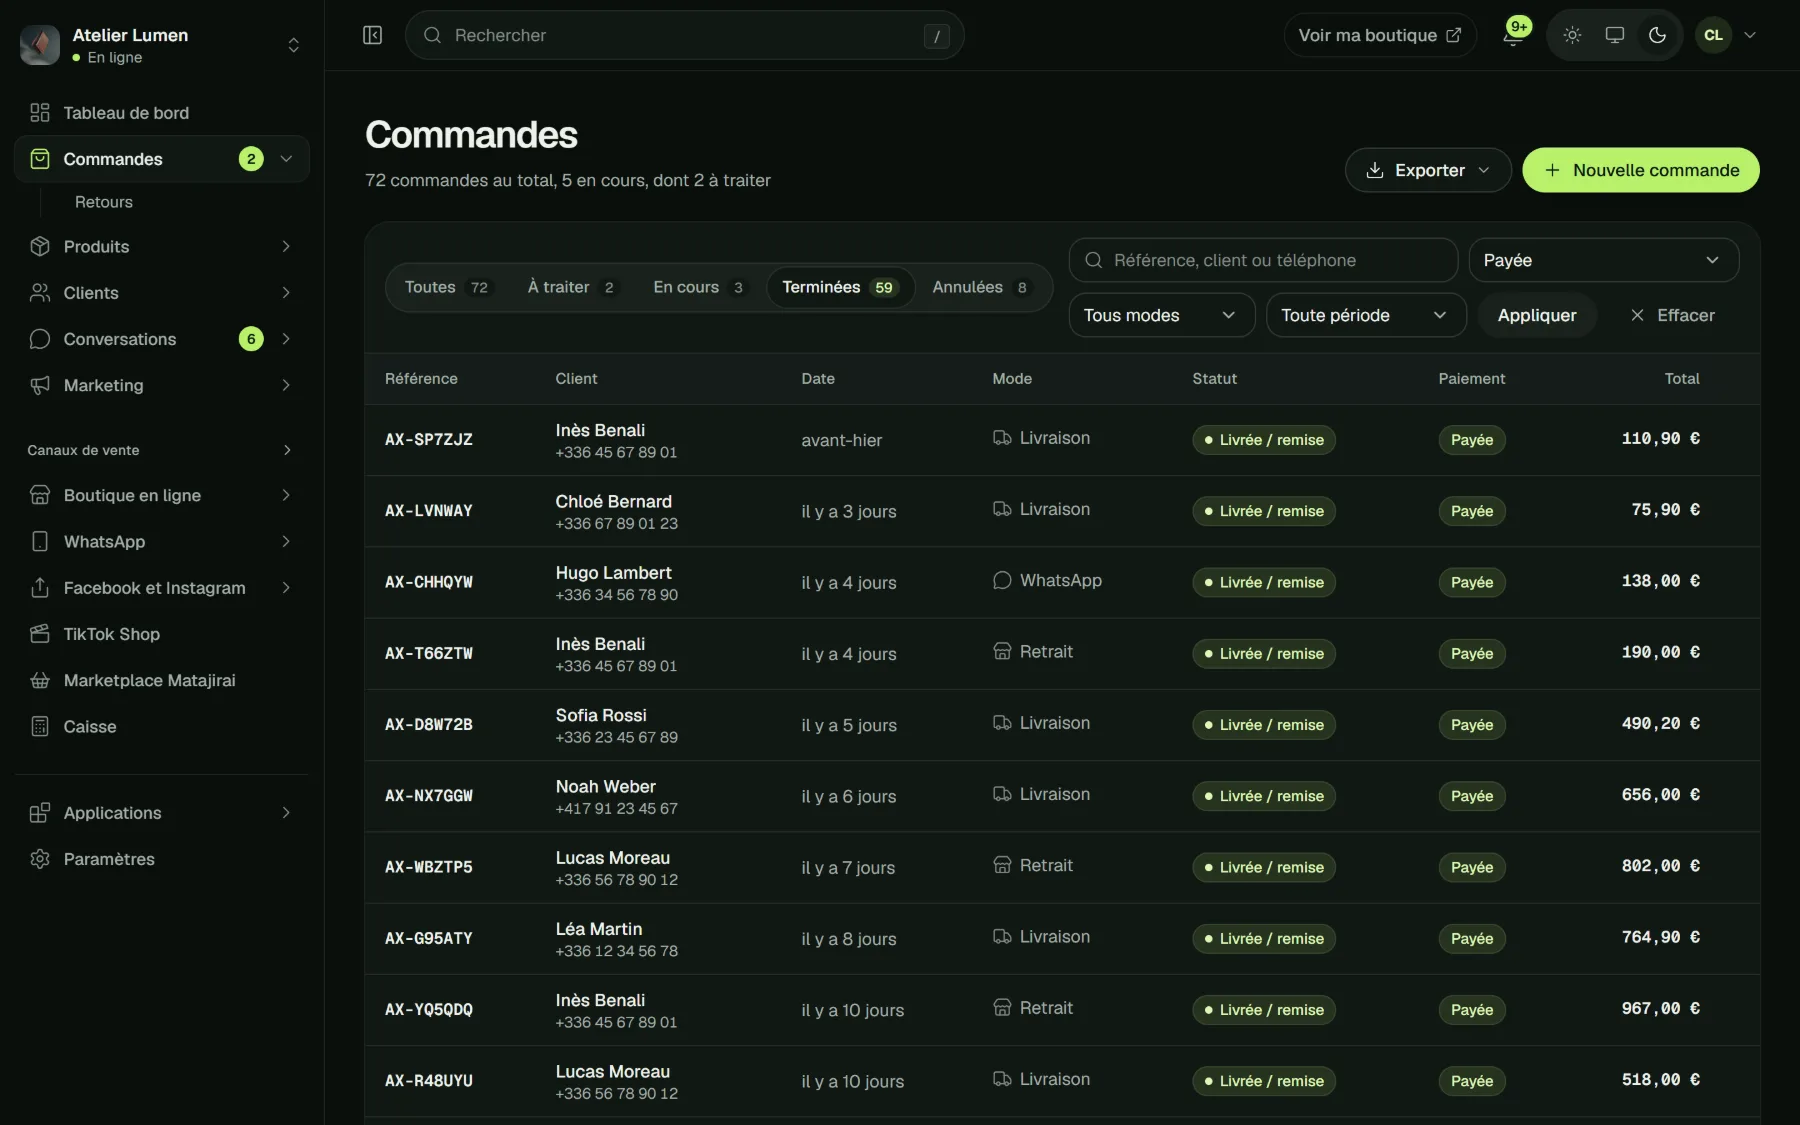
Task: Open Caisse point of sale
Action: (162, 726)
